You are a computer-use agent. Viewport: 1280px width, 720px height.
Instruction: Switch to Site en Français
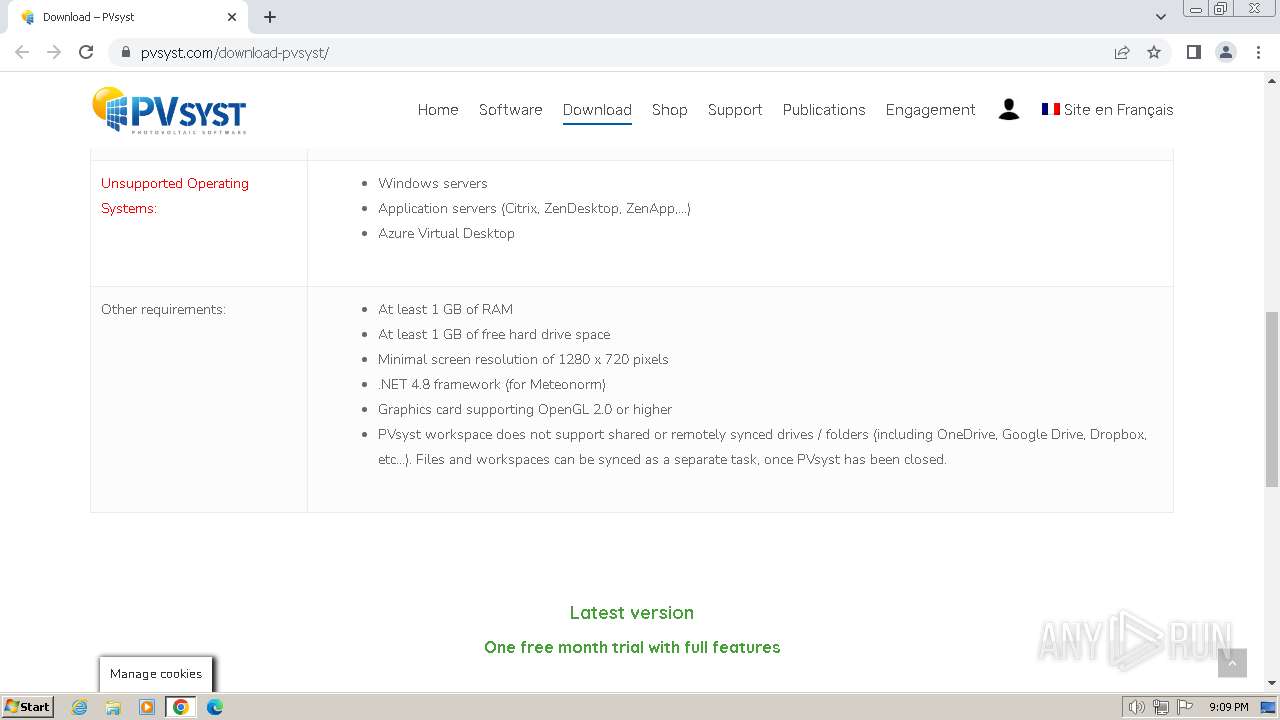pos(1108,110)
